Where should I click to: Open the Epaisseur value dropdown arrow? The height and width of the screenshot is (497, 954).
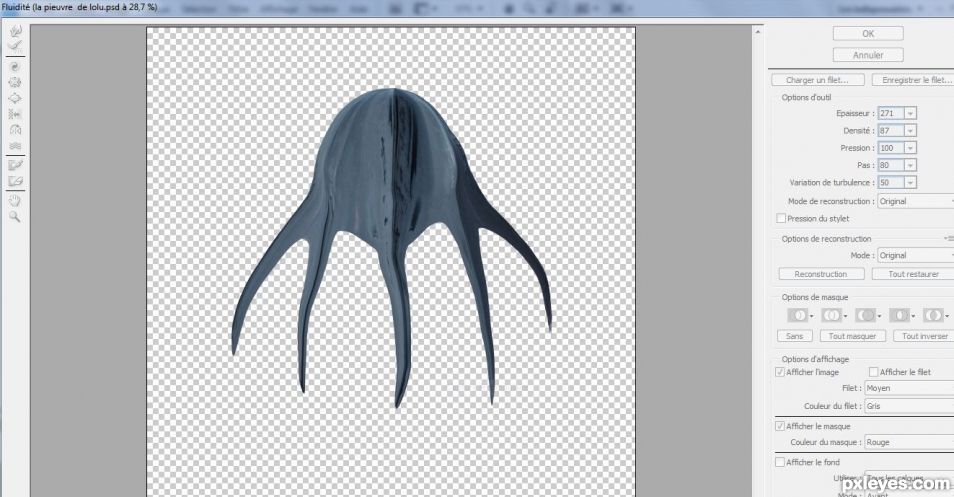[x=910, y=113]
